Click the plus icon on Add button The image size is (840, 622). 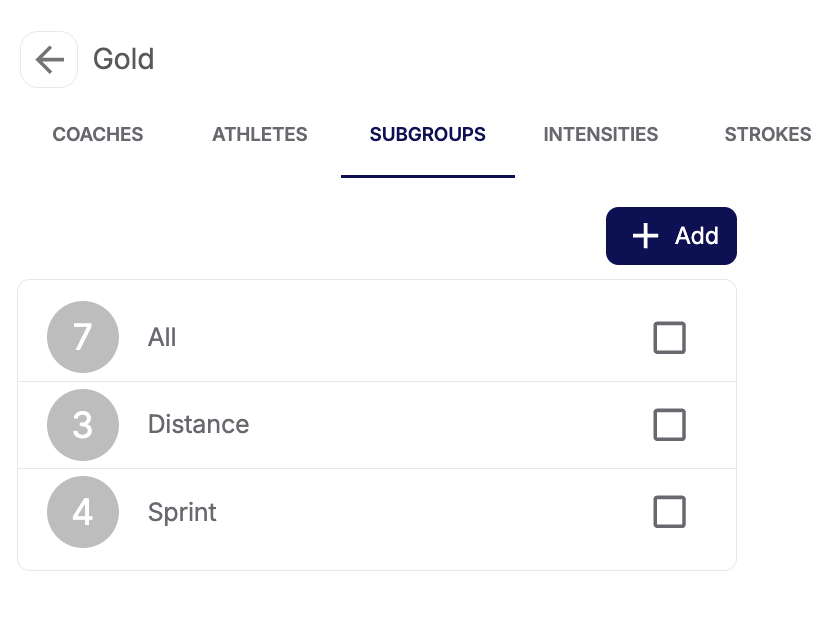tap(646, 236)
